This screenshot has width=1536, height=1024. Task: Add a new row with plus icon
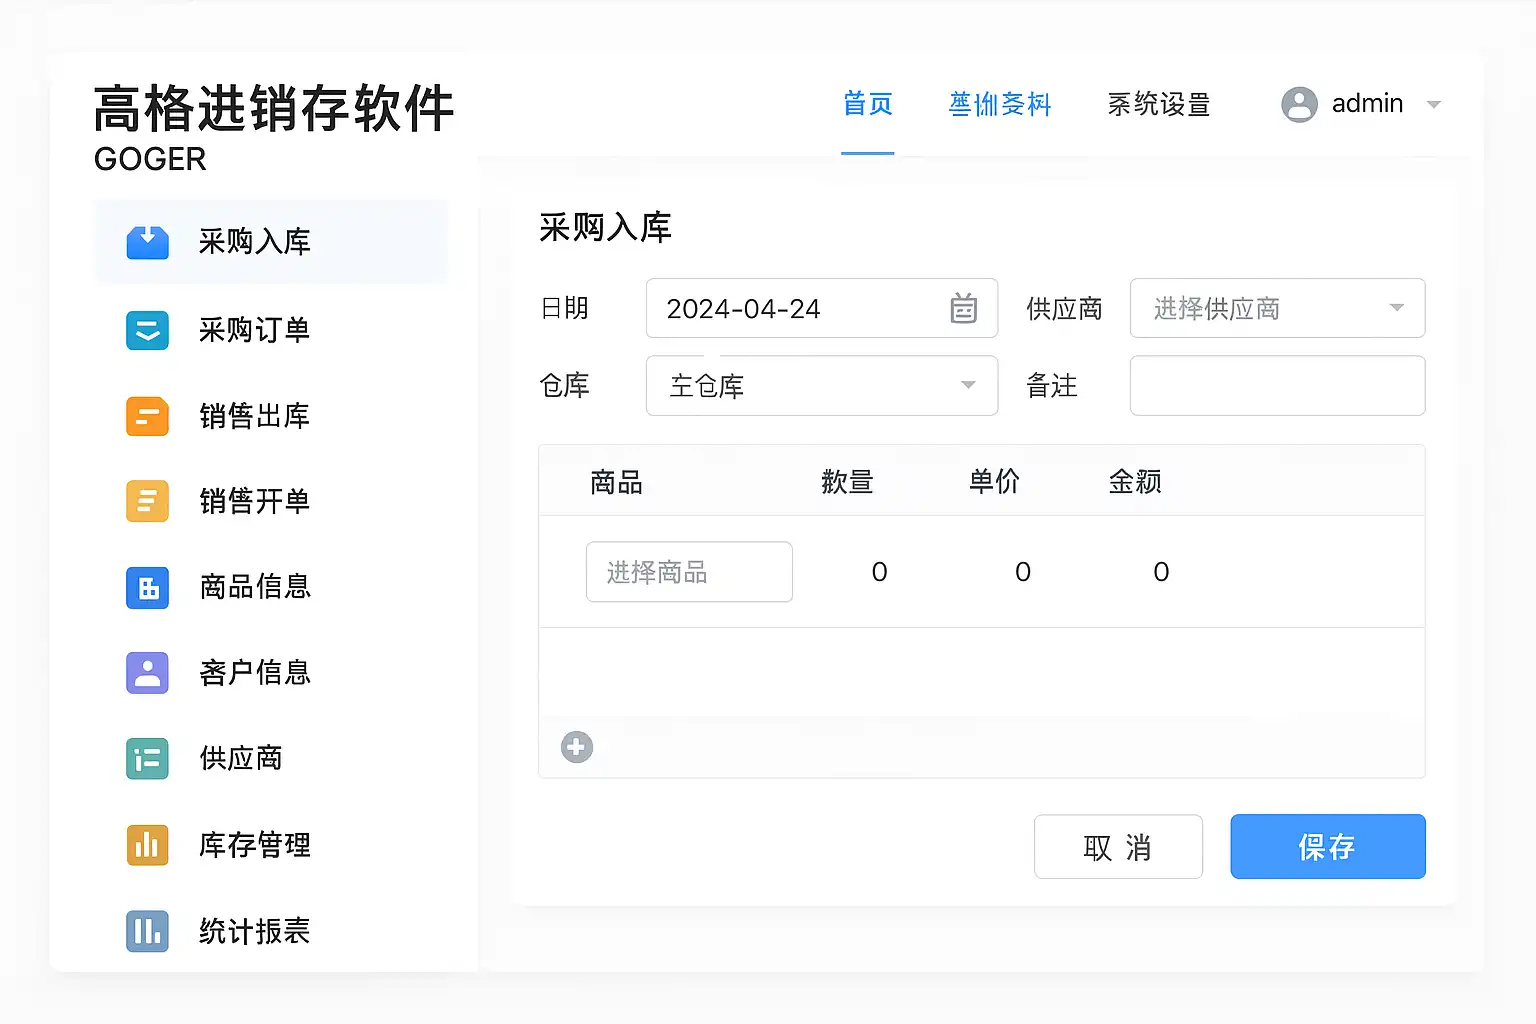[577, 747]
